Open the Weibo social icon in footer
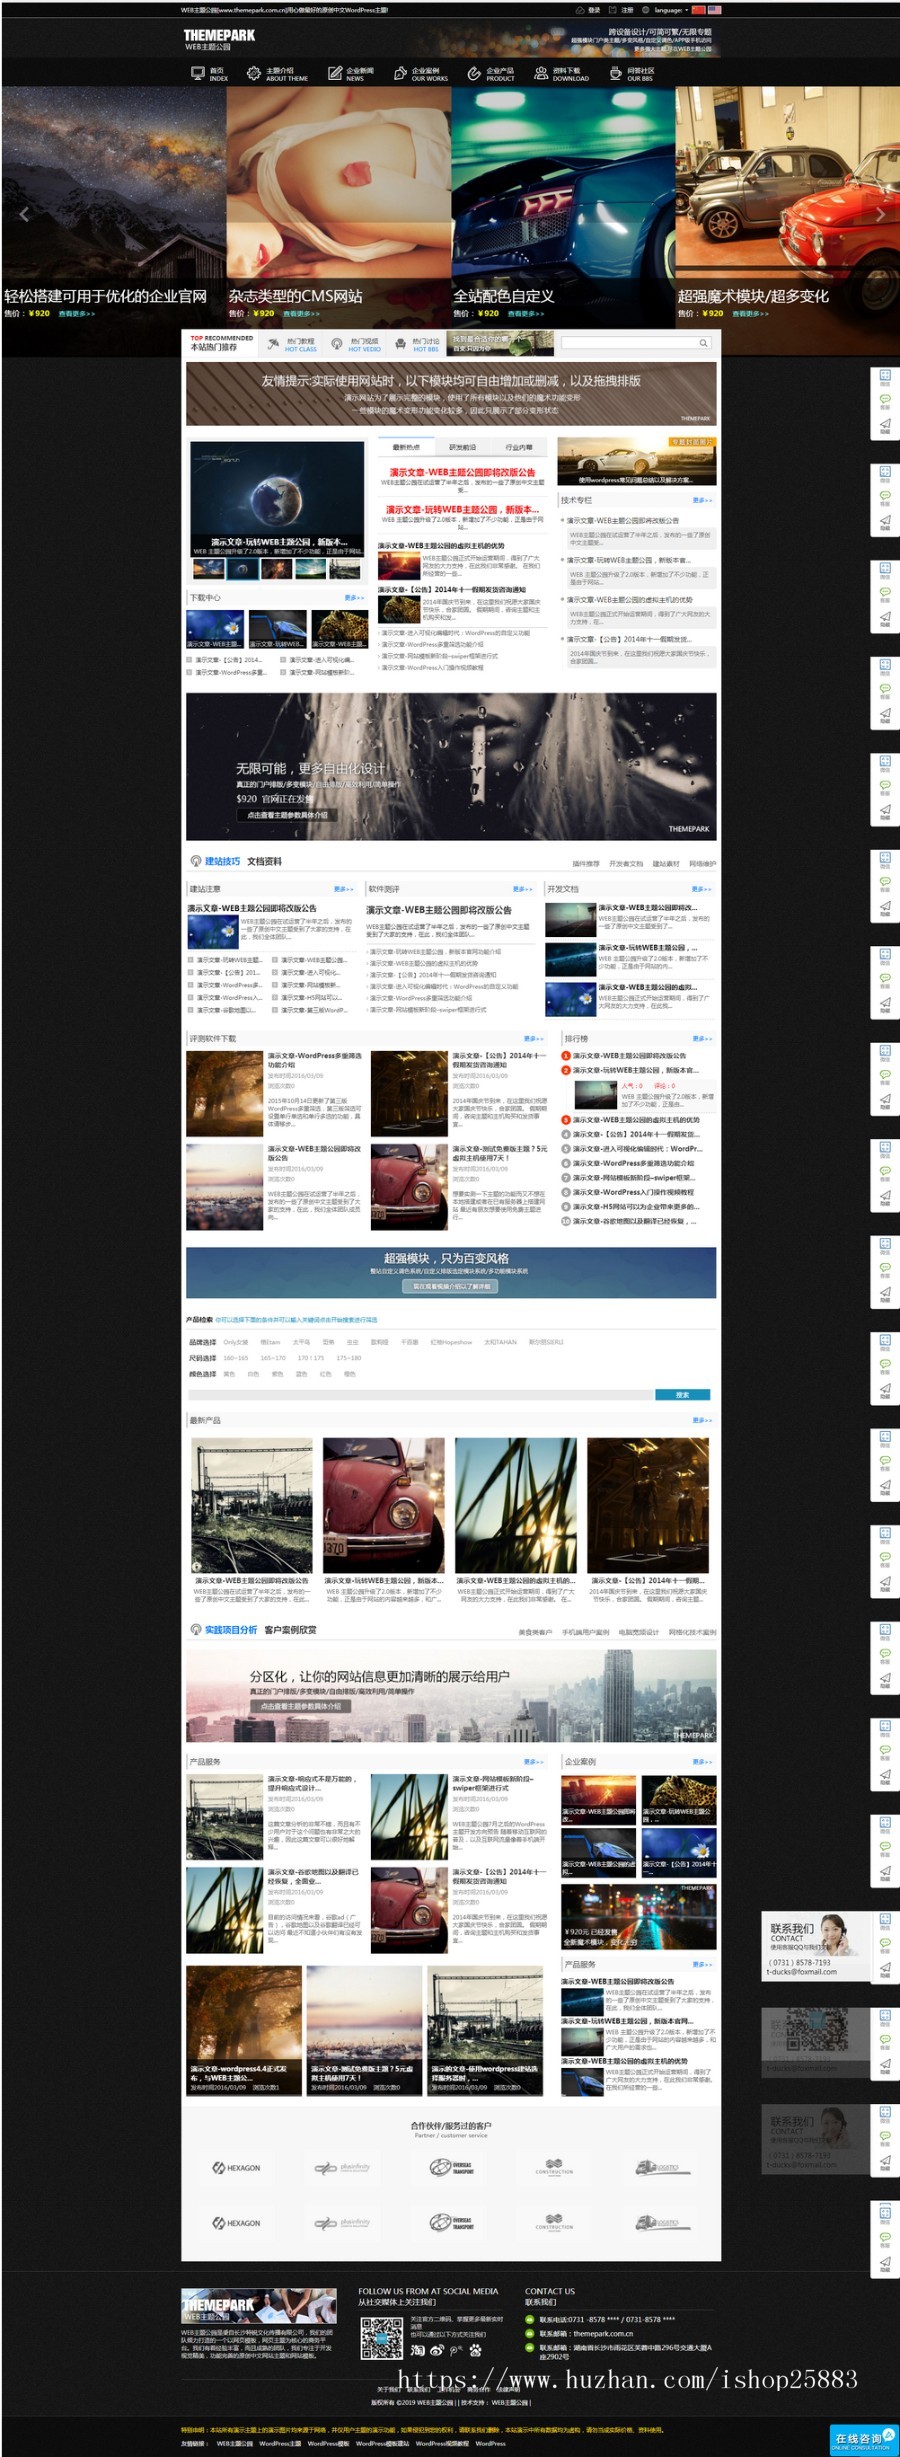The height and width of the screenshot is (2457, 900). coord(436,2351)
